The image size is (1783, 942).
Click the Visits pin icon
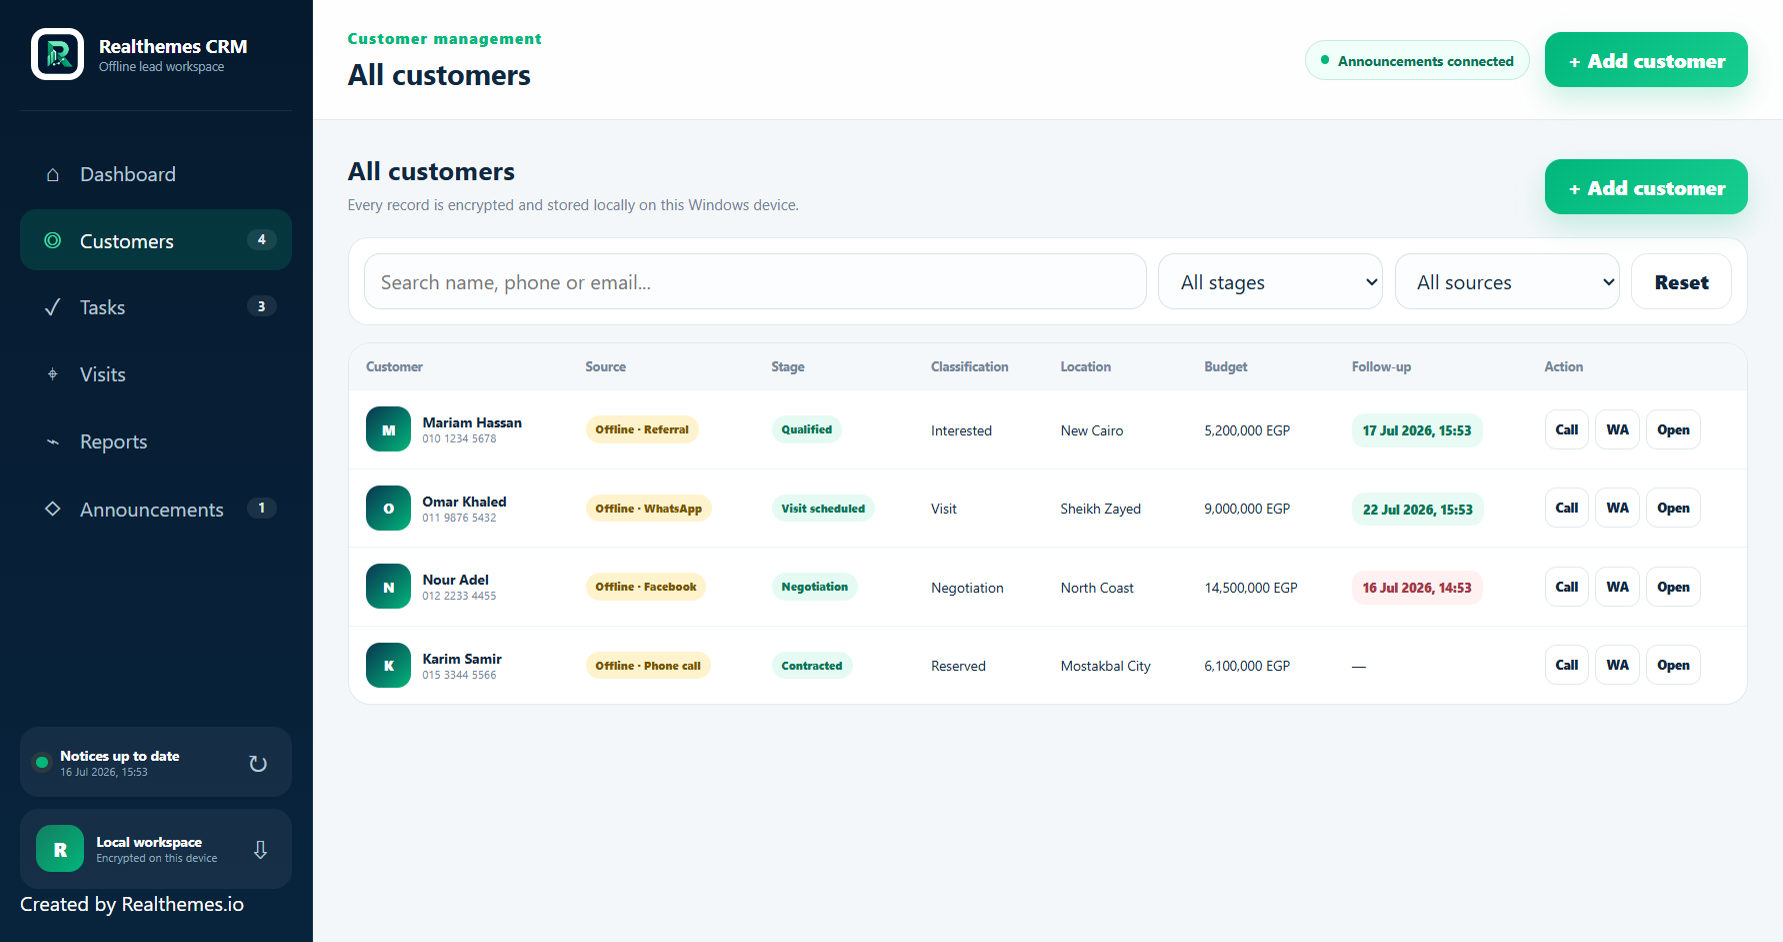coord(53,374)
